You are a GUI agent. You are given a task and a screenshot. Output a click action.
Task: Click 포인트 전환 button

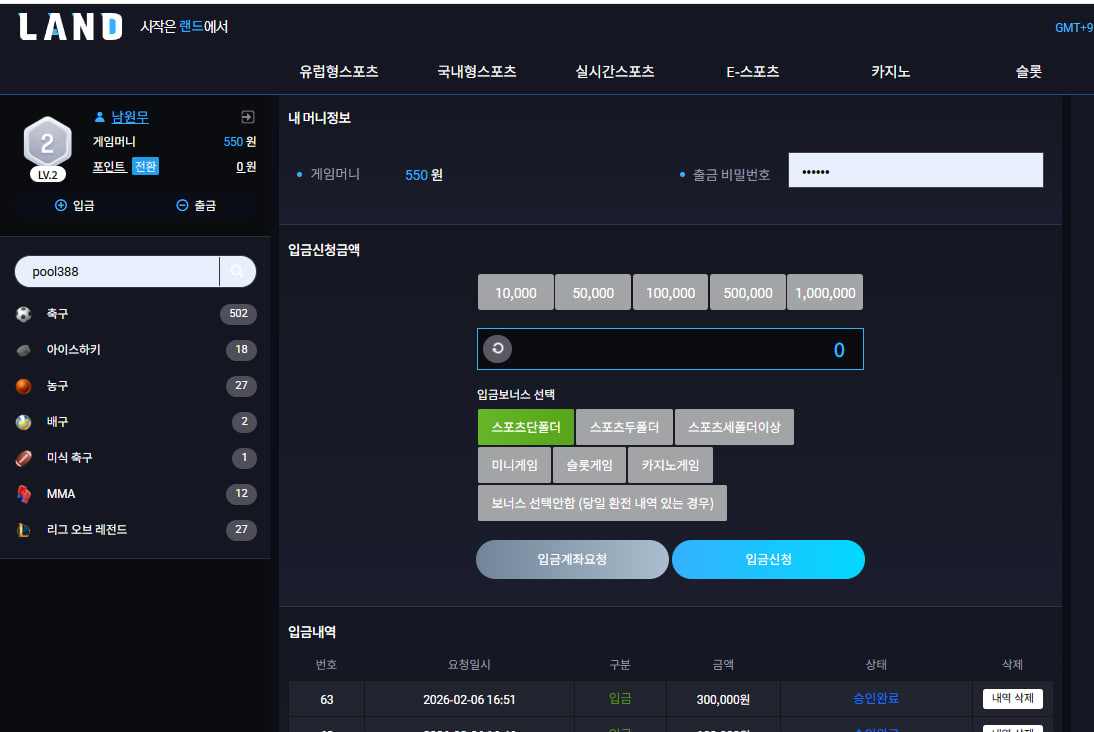click(x=146, y=166)
